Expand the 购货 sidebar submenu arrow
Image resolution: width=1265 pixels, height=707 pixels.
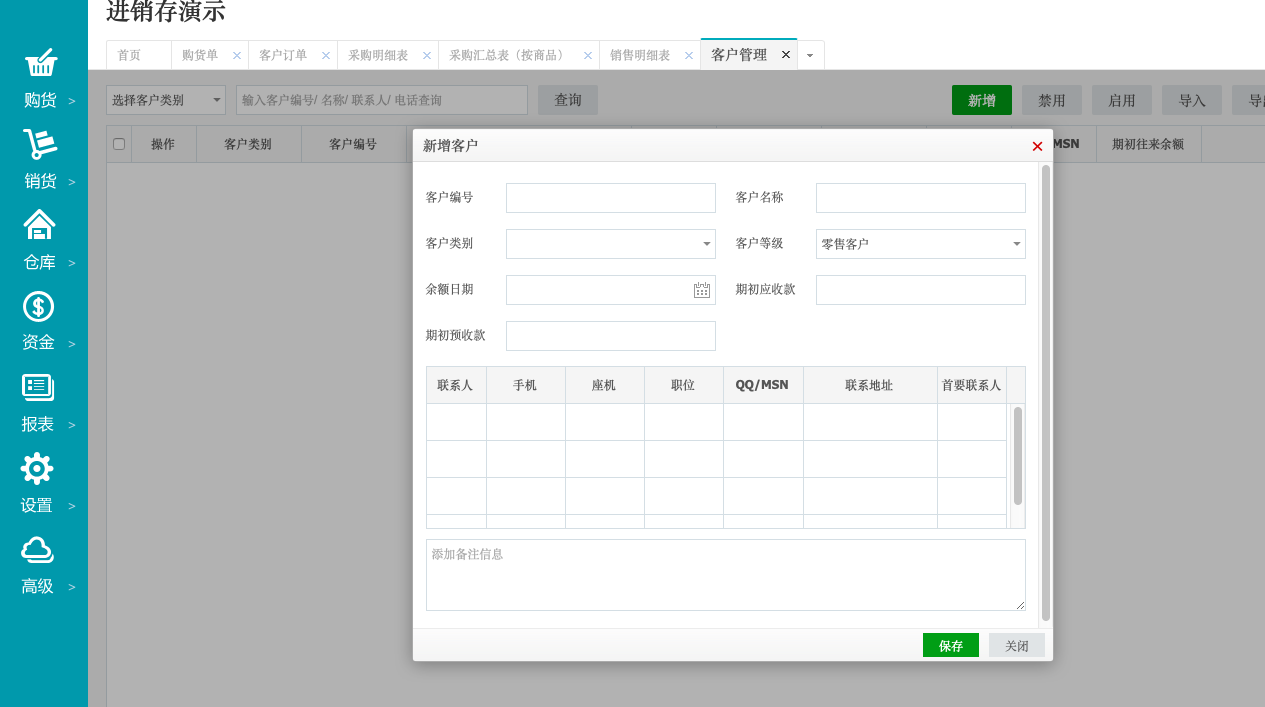pyautogui.click(x=72, y=101)
